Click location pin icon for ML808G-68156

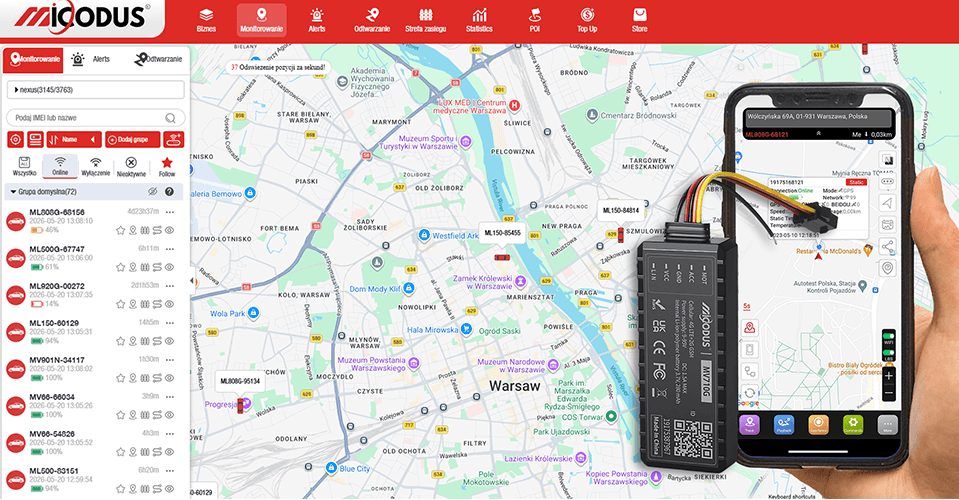(x=133, y=230)
